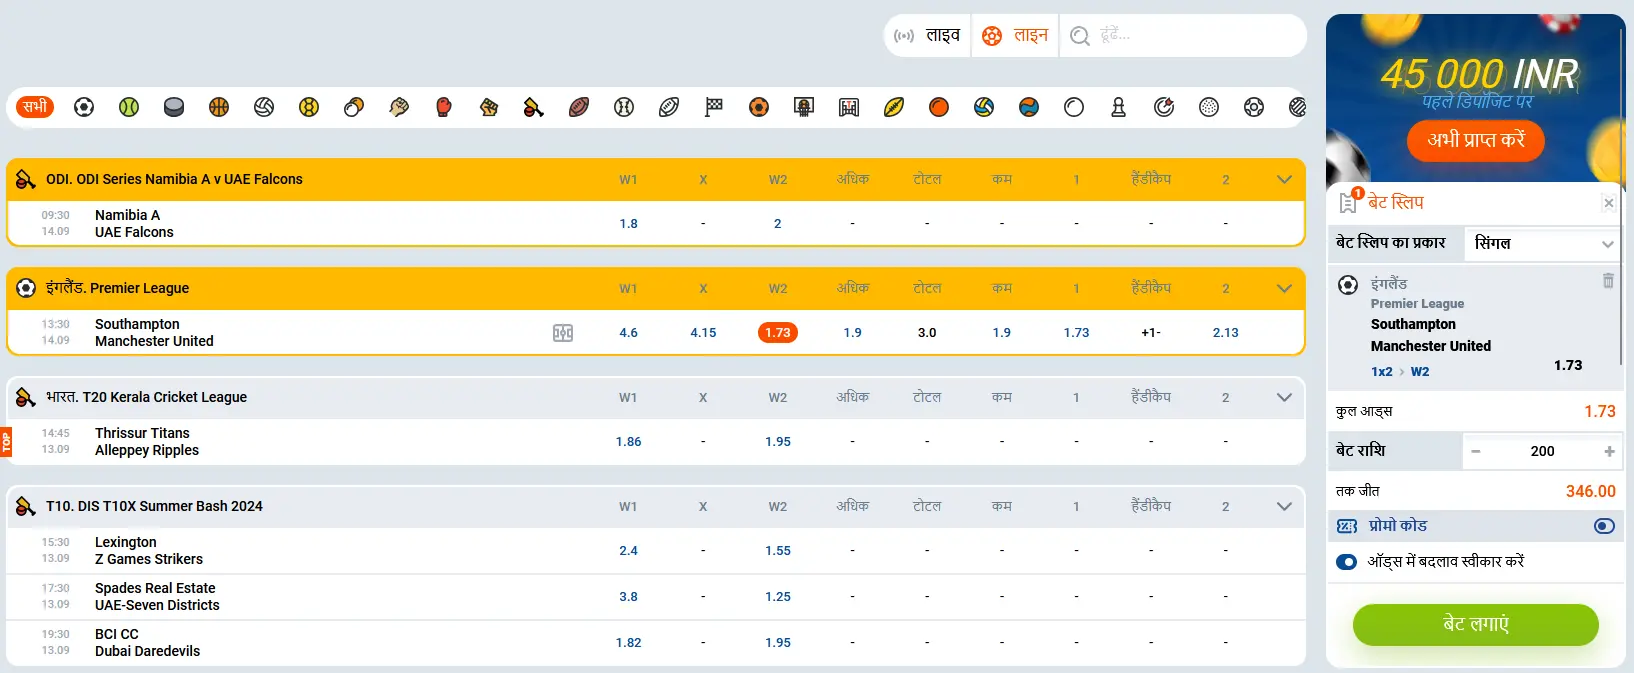1634x673 pixels.
Task: Choose the orange futsal ball icon
Action: coord(759,107)
